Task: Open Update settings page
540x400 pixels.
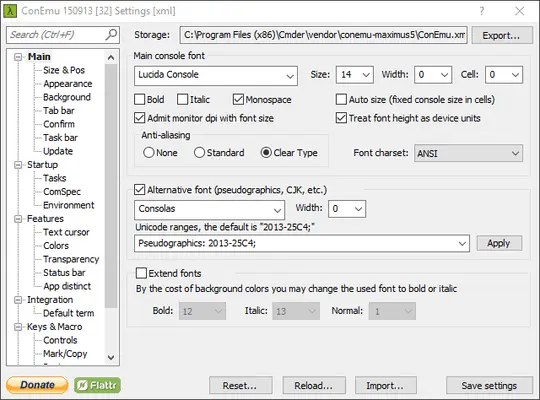Action: (x=58, y=151)
